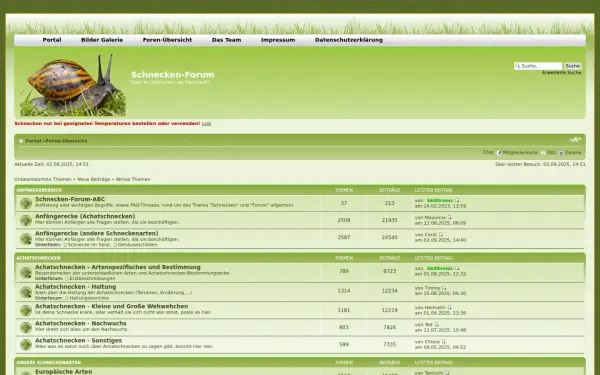
Task: Open Achatschnecken - Kleine und Große Wehwehchen
Action: click(111, 306)
